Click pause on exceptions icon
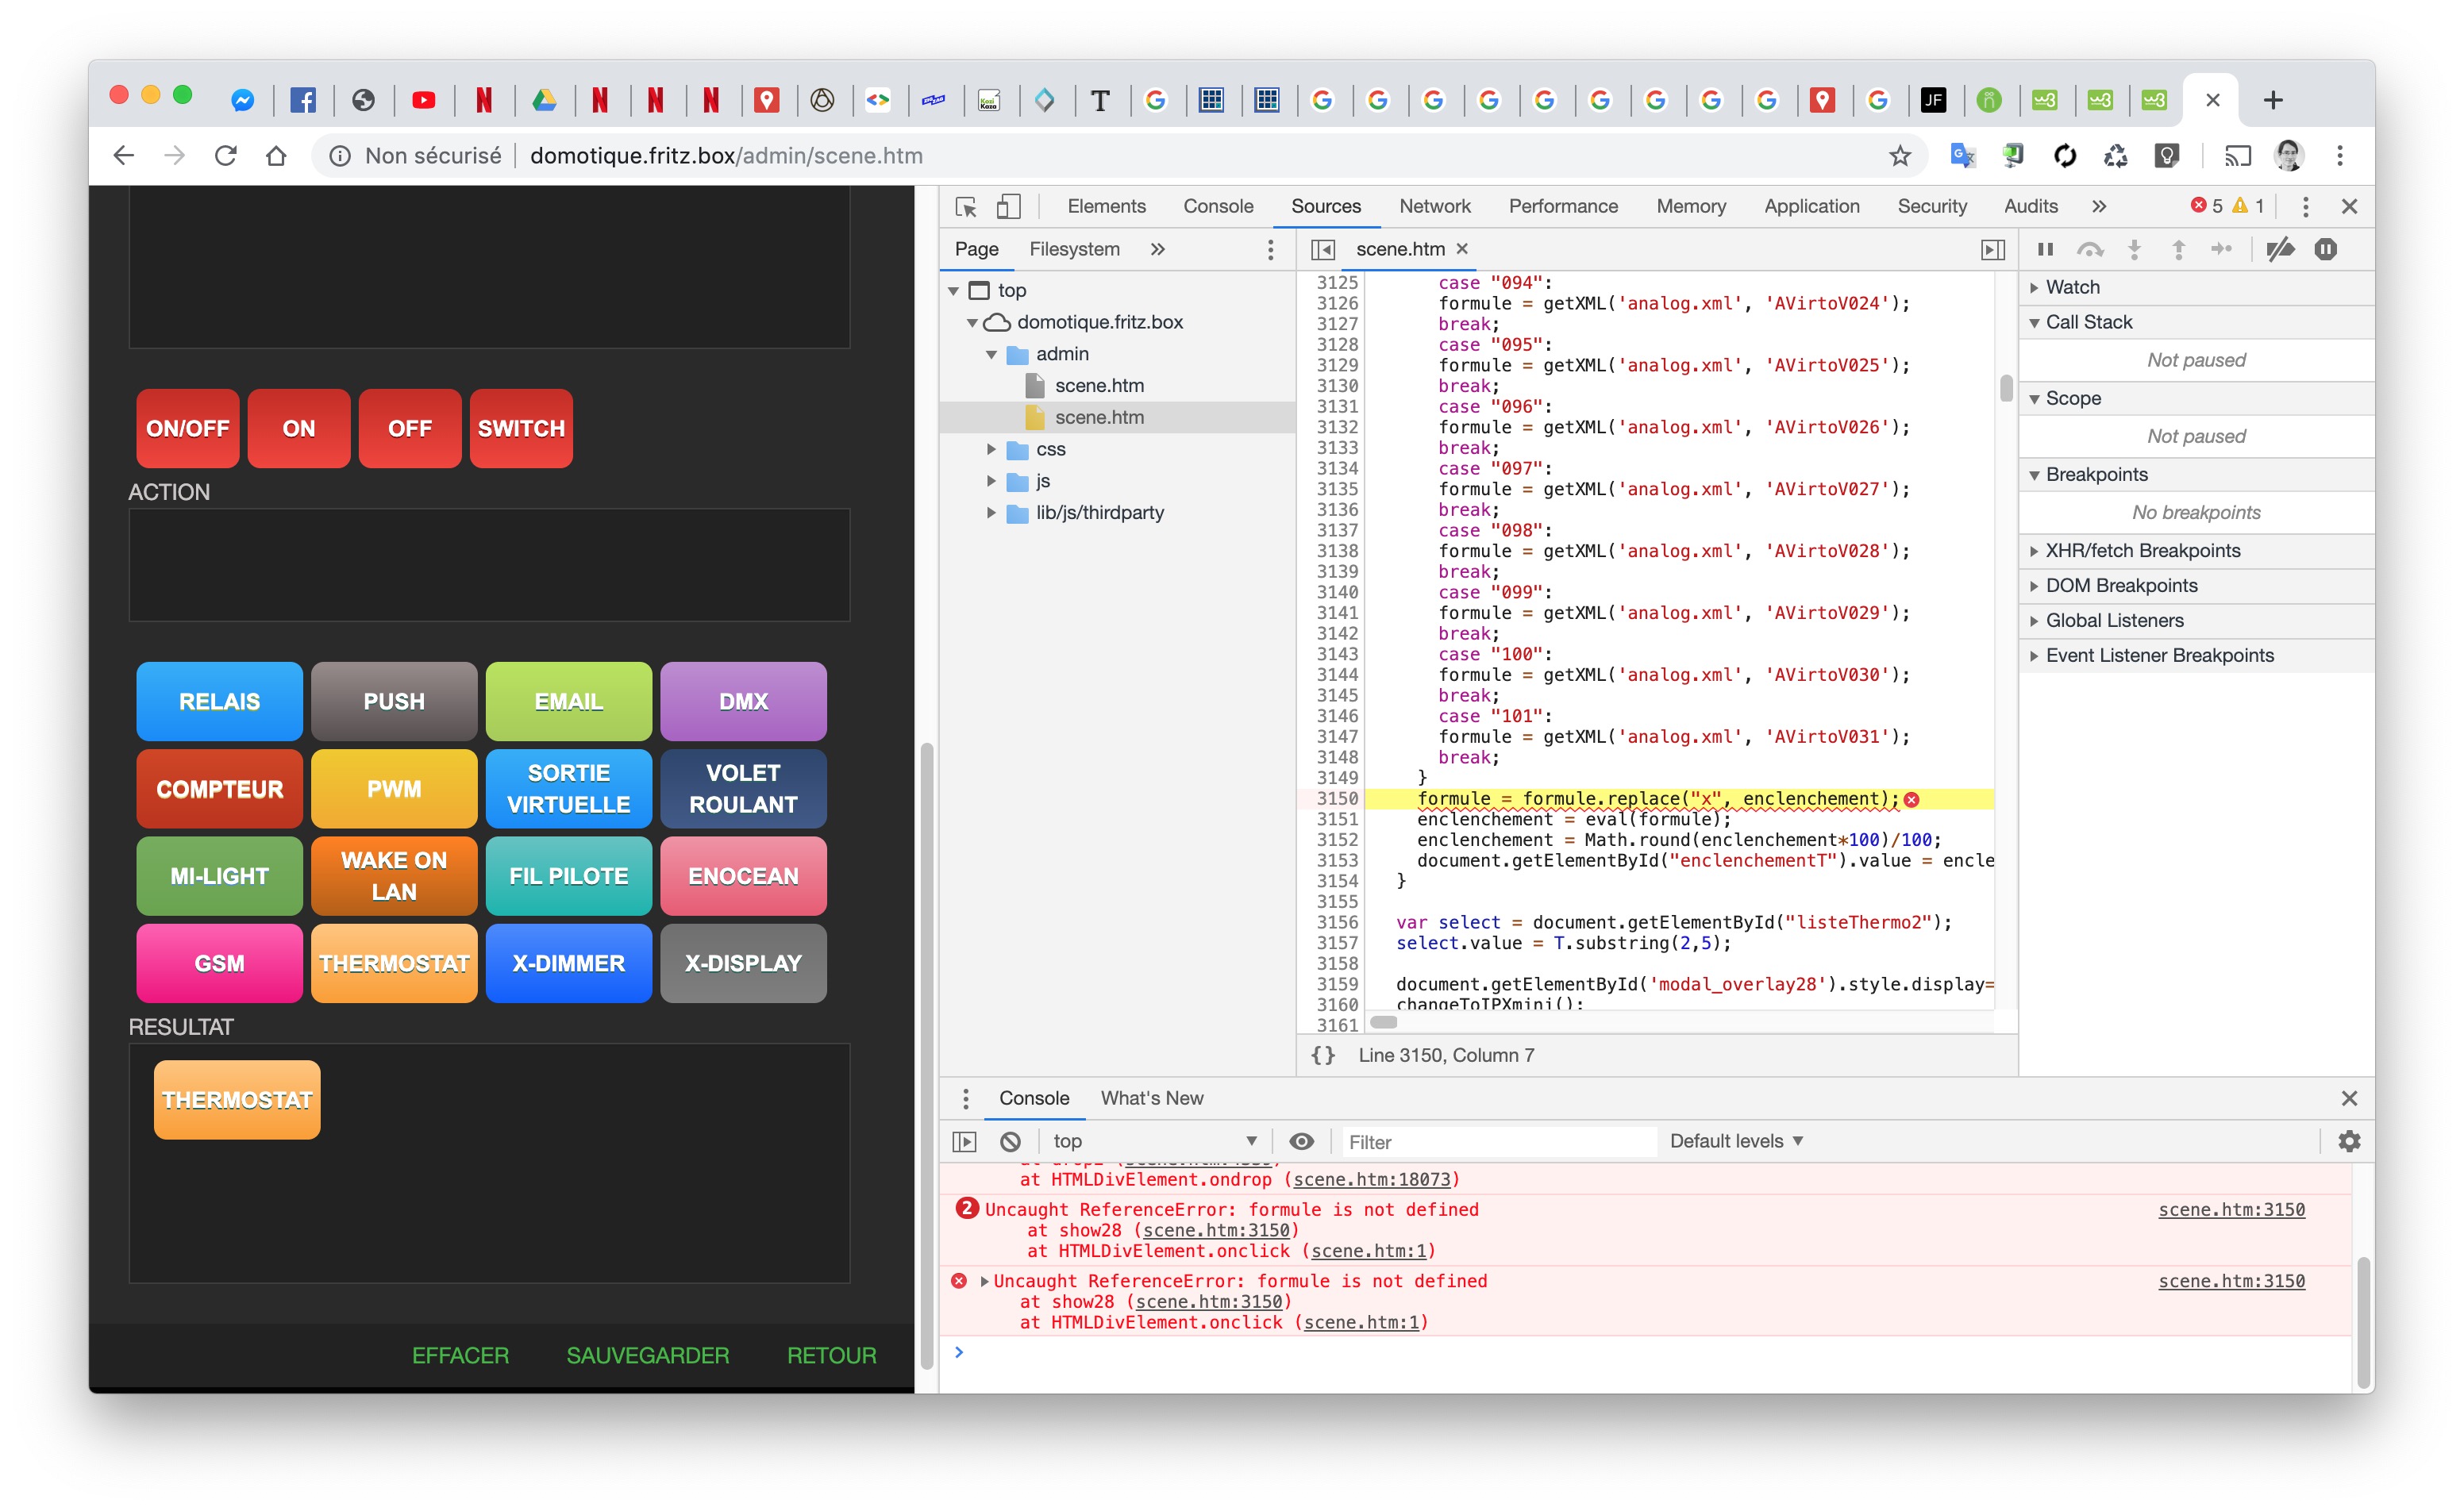2464x1511 pixels. click(x=2326, y=249)
